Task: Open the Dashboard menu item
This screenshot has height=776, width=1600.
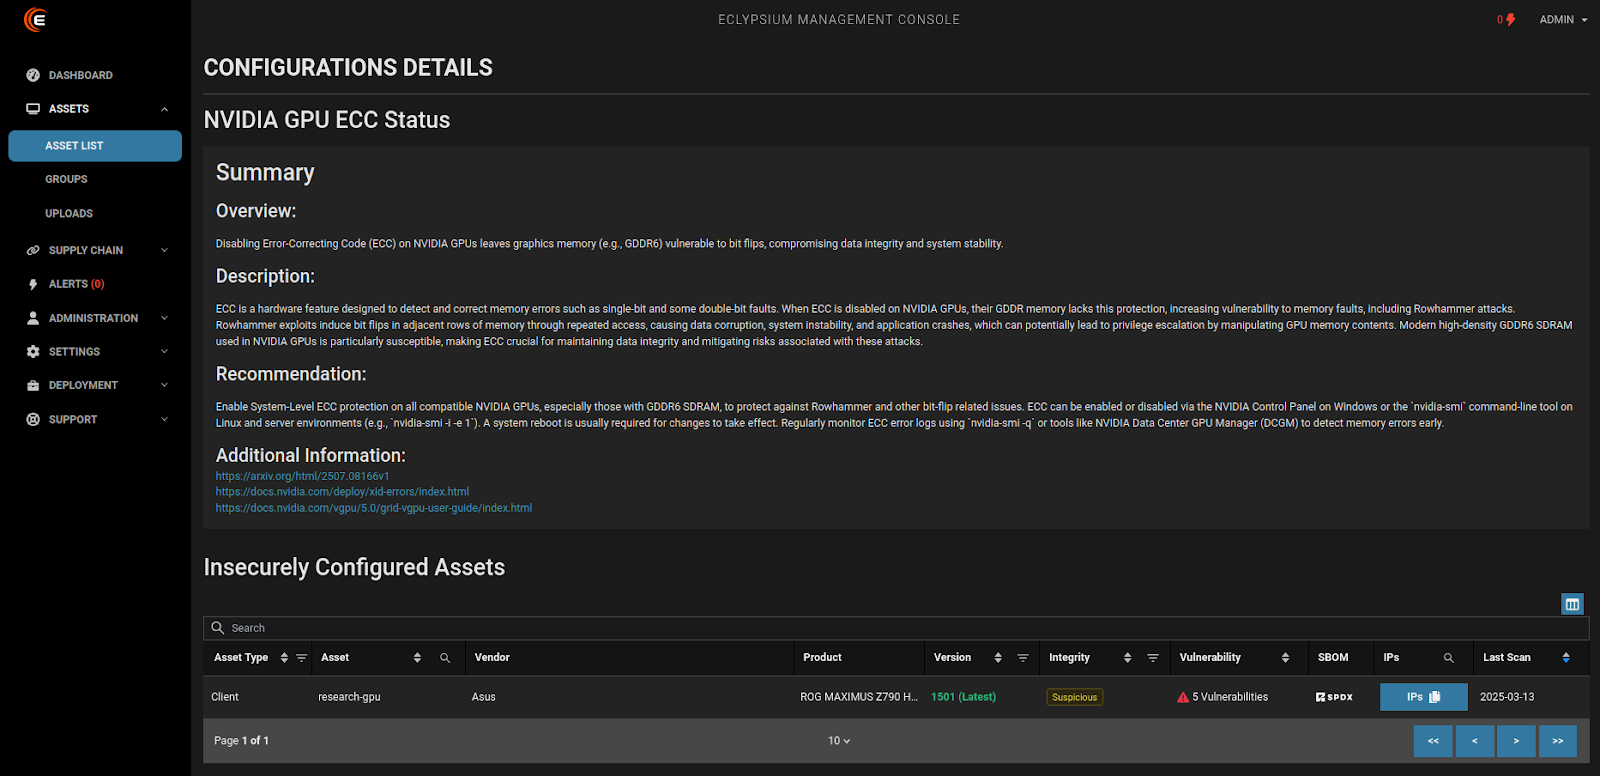Action: coord(81,75)
